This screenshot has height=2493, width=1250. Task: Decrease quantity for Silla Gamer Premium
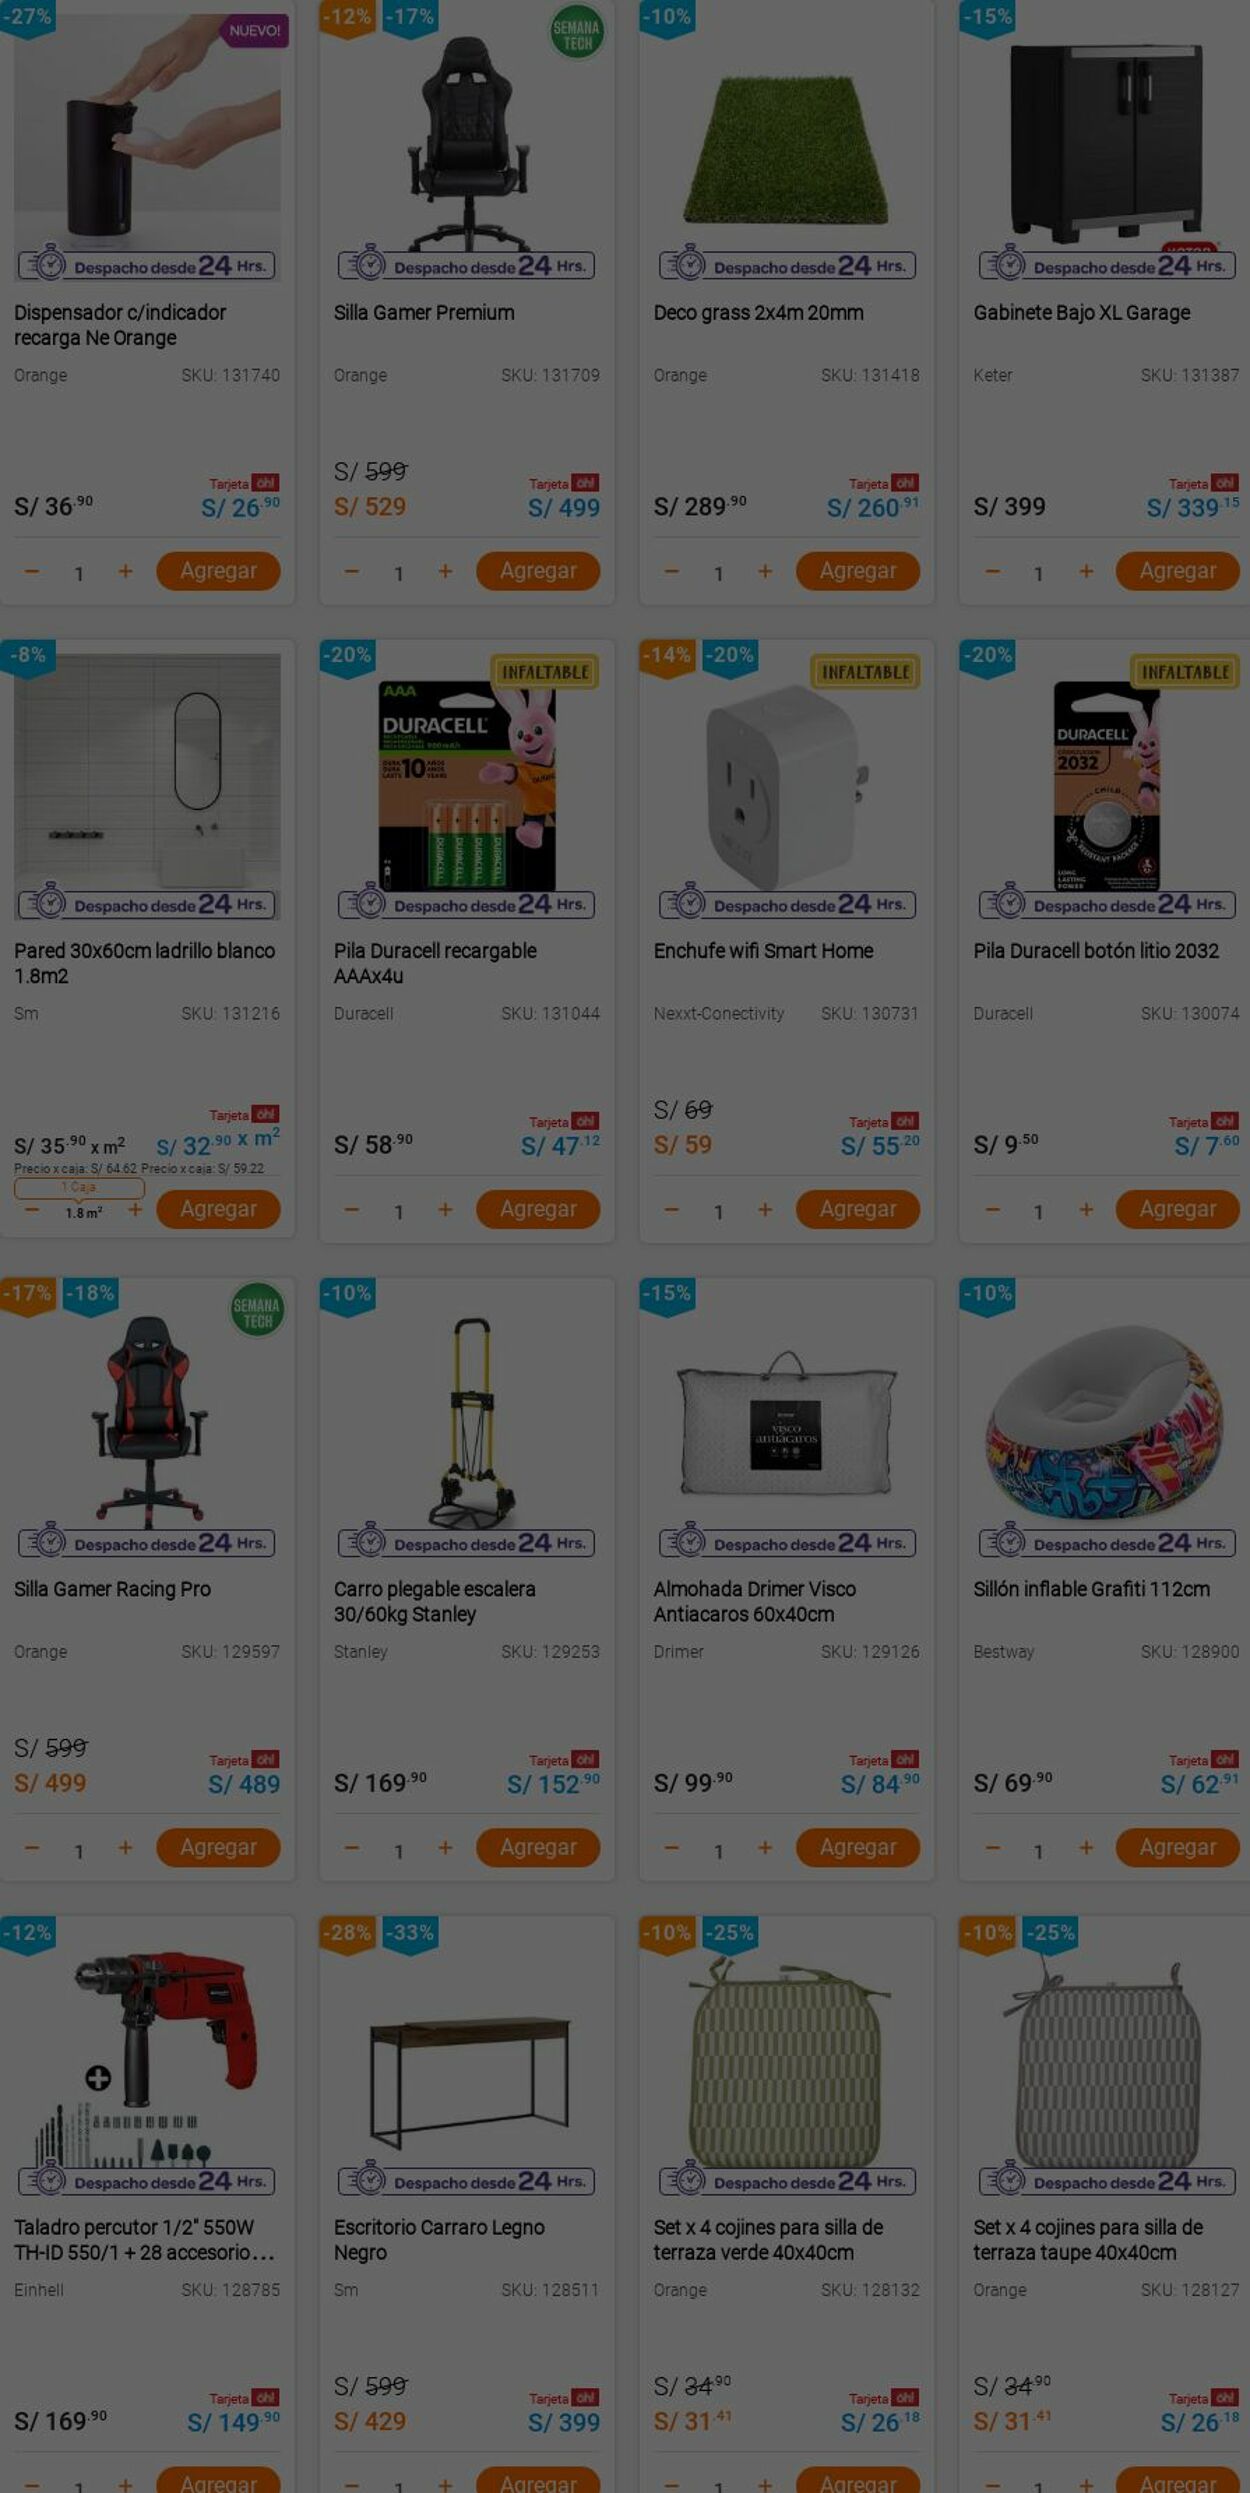click(351, 571)
